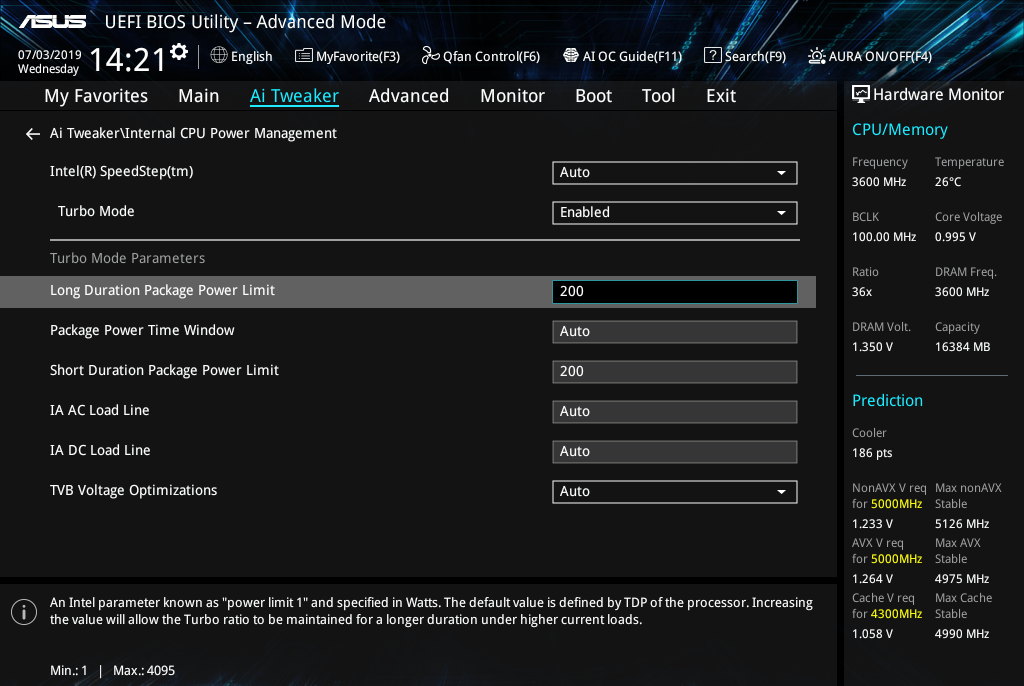Click Turbo Mode Parameters heading
Viewport: 1024px width, 686px height.
(x=127, y=258)
